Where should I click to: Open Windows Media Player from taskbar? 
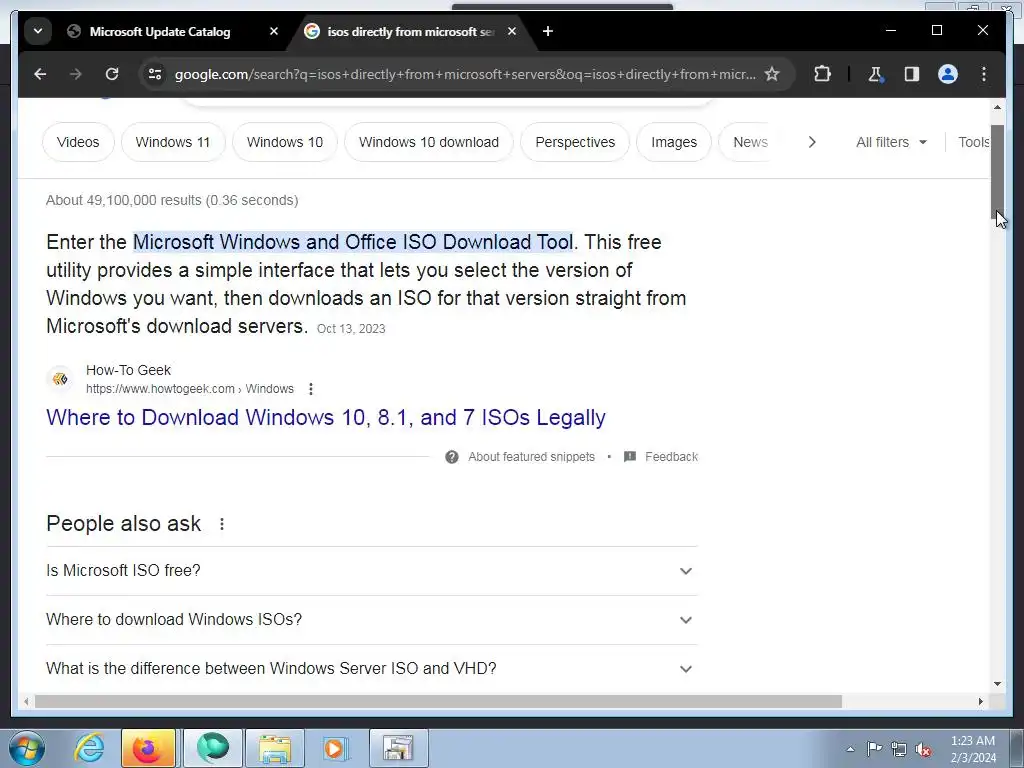point(336,748)
